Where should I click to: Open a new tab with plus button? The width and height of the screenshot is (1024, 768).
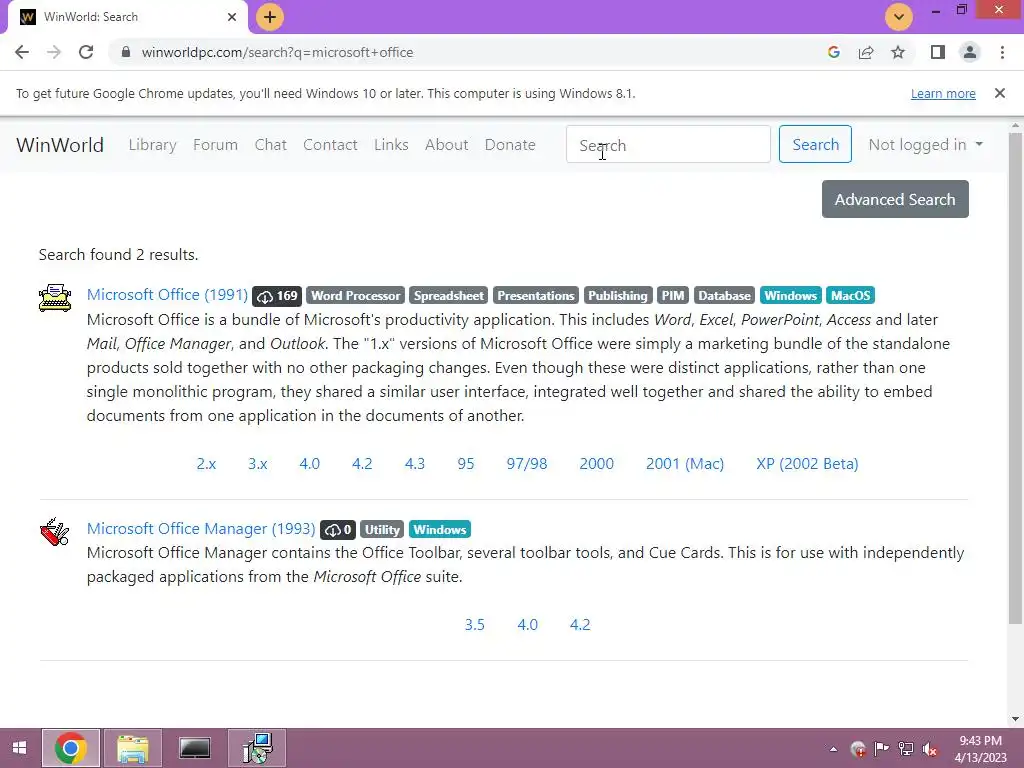point(270,17)
